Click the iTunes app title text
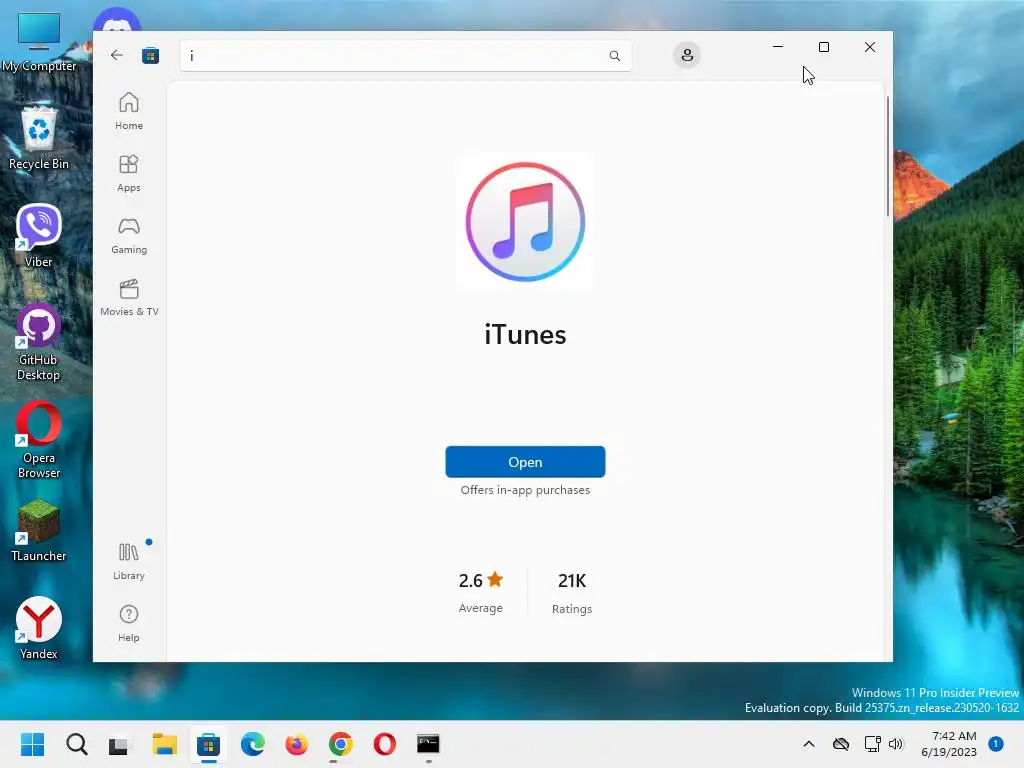Screen dimensions: 1024x768 tap(525, 335)
